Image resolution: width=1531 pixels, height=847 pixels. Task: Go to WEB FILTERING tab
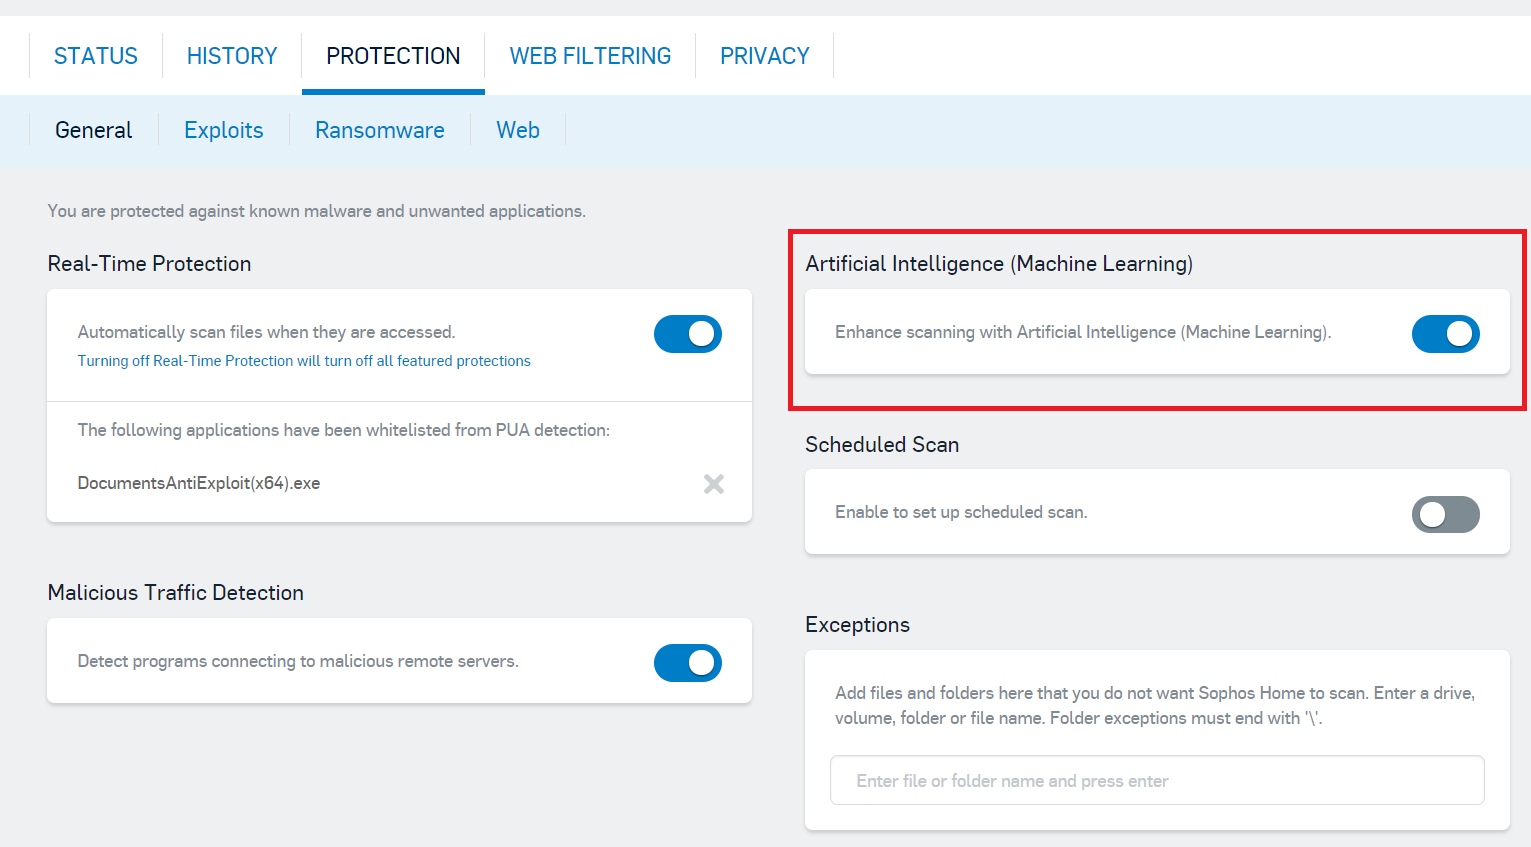[590, 56]
